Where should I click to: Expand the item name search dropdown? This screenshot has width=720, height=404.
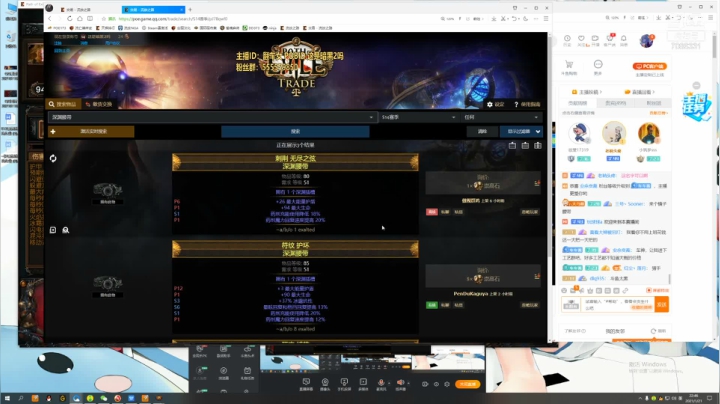(371, 118)
